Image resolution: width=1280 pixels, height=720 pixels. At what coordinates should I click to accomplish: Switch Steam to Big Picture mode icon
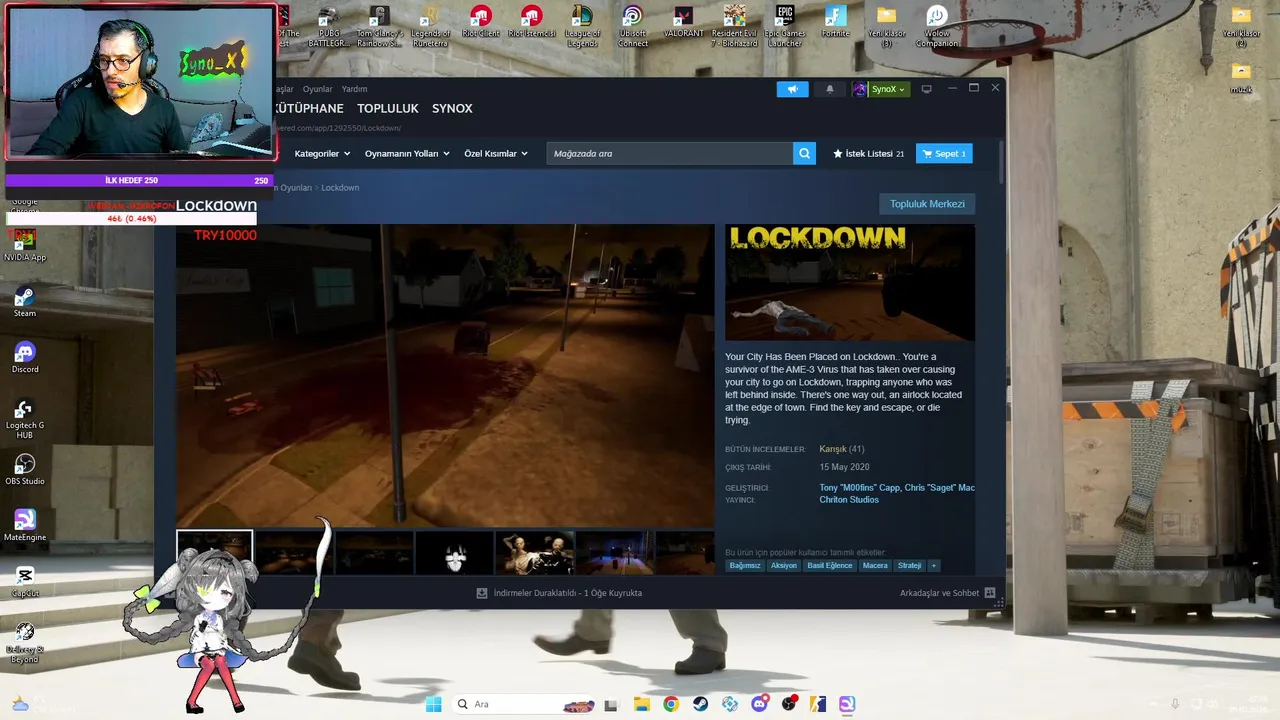click(926, 89)
